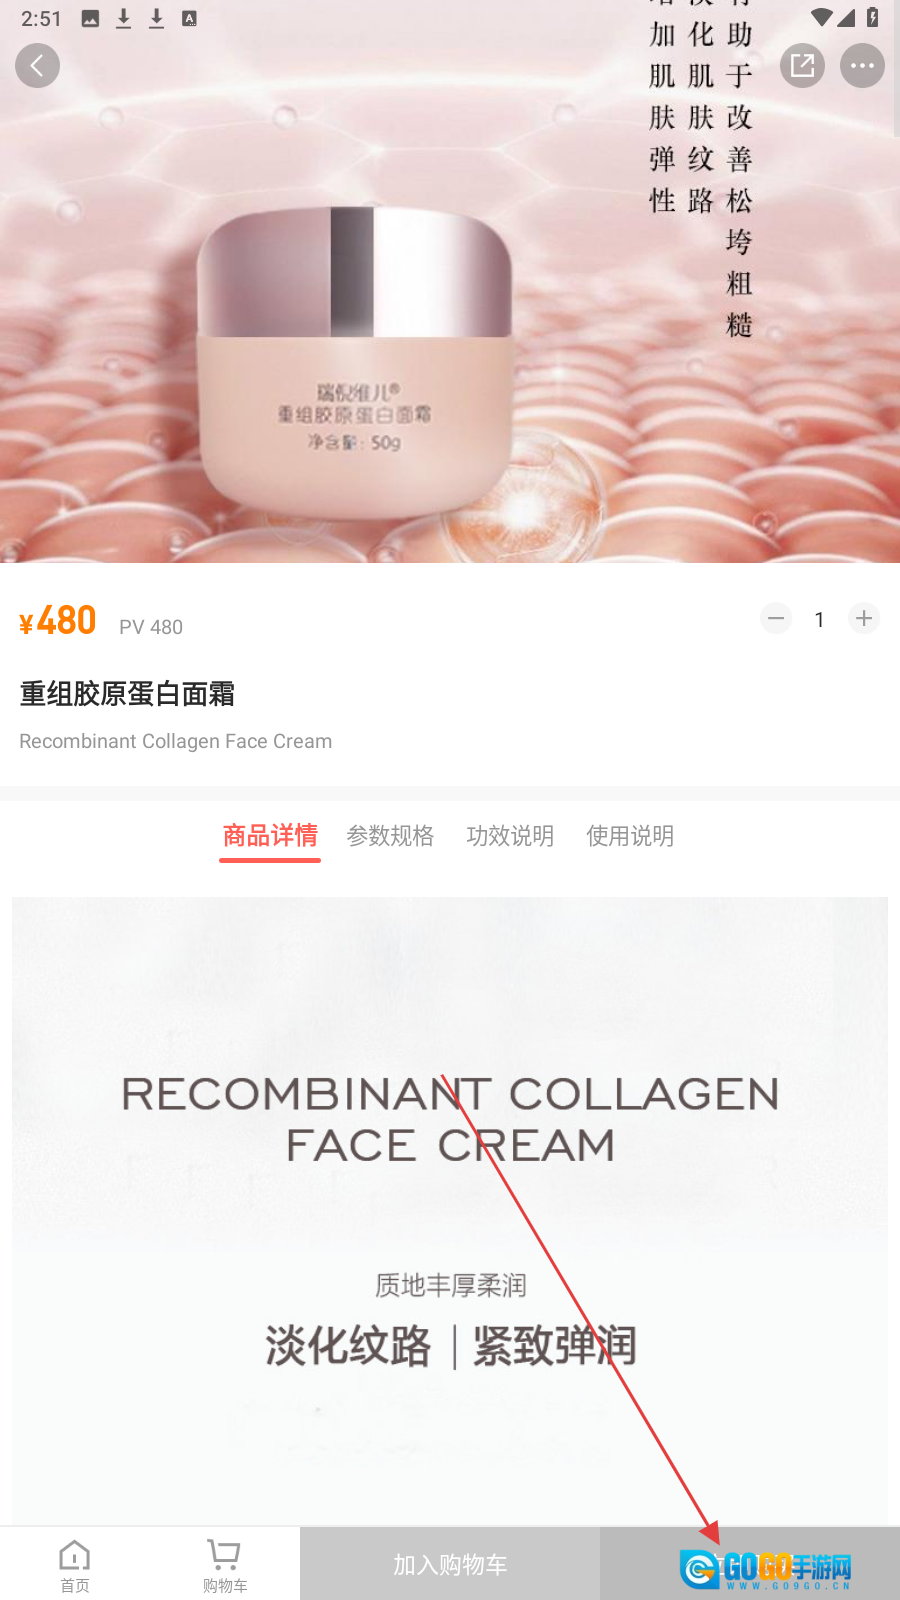Tap the ¥480 price label

[58, 621]
